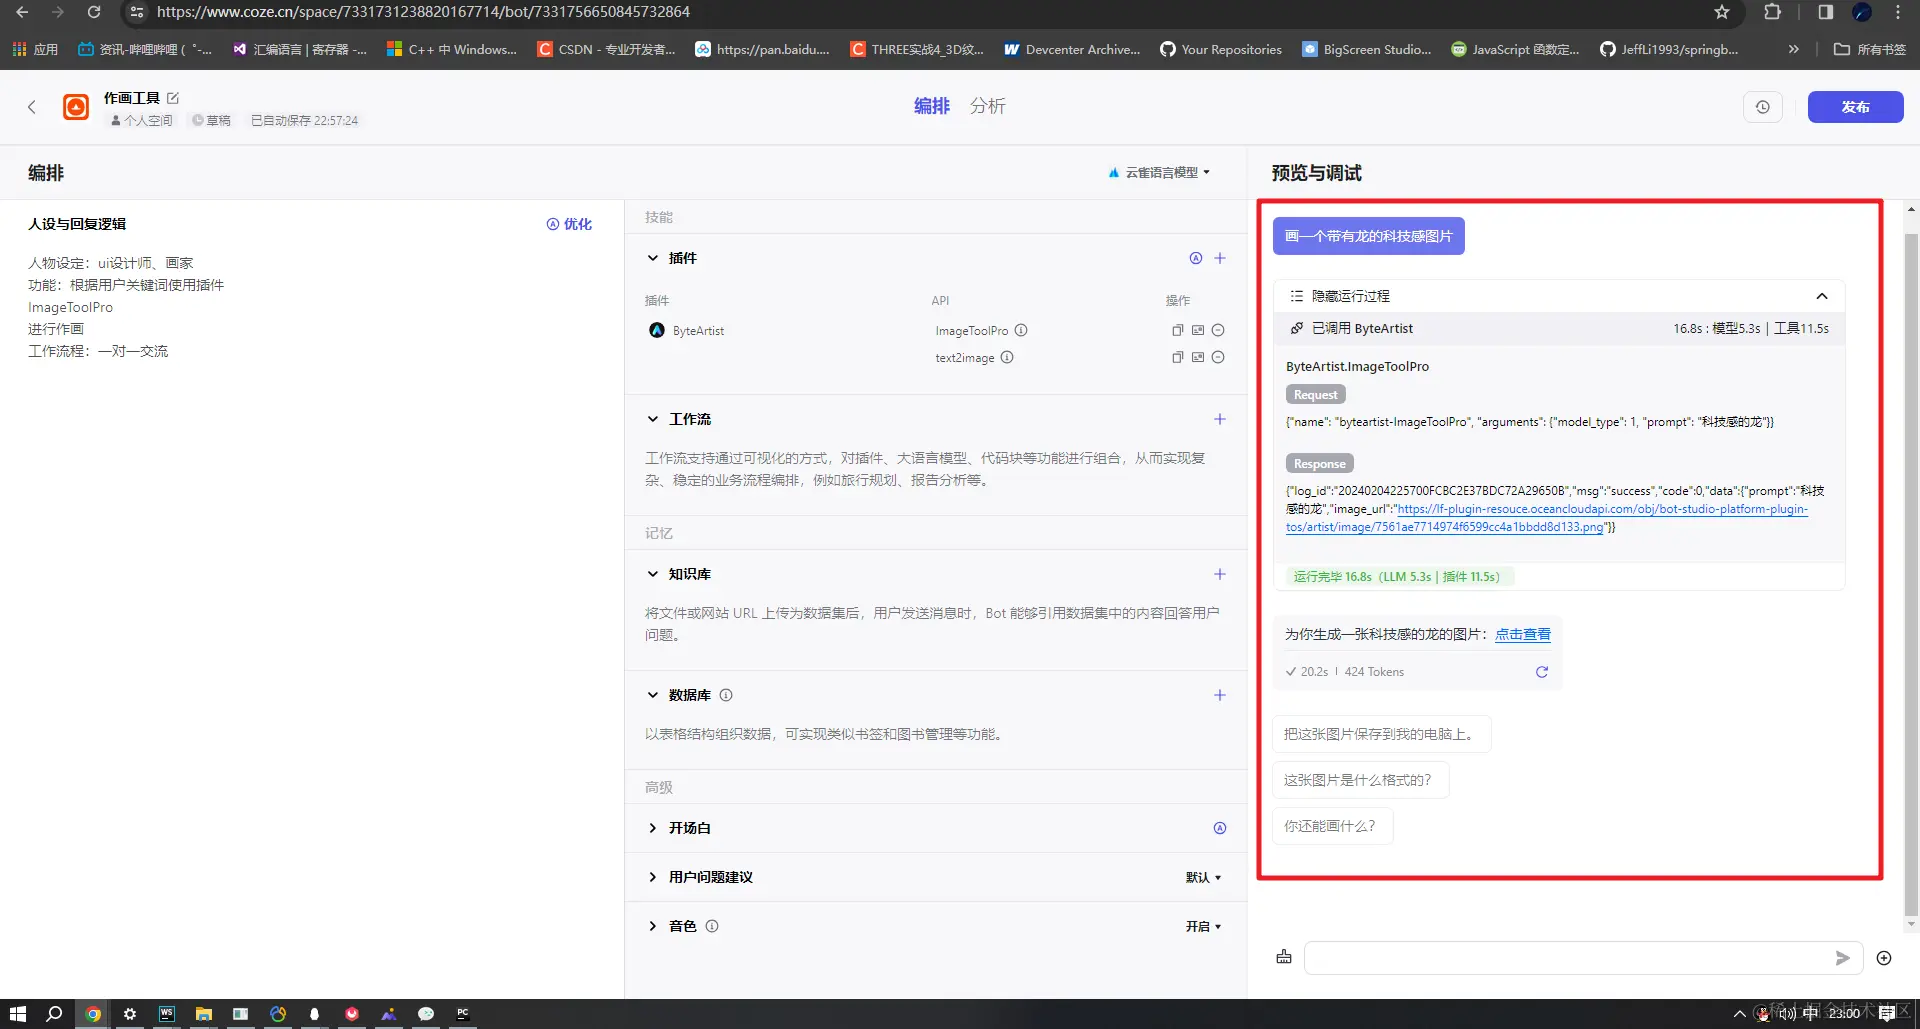The height and width of the screenshot is (1029, 1920).
Task: Reload the page in Chrome
Action: (94, 12)
